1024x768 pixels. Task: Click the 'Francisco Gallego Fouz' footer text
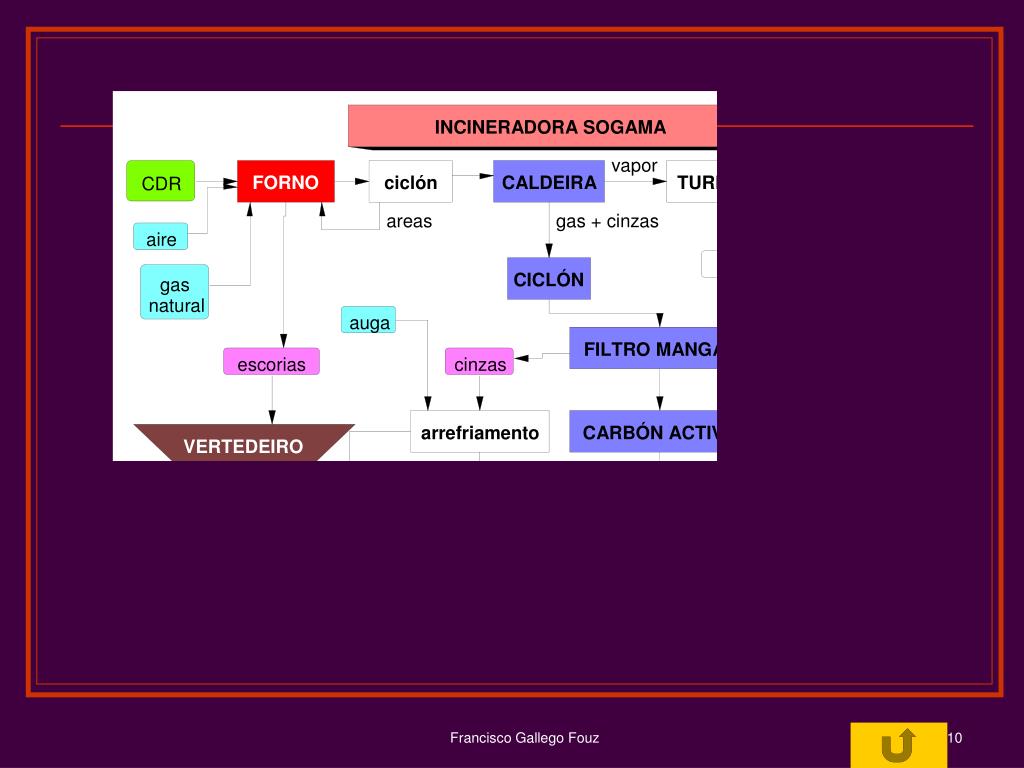524,738
